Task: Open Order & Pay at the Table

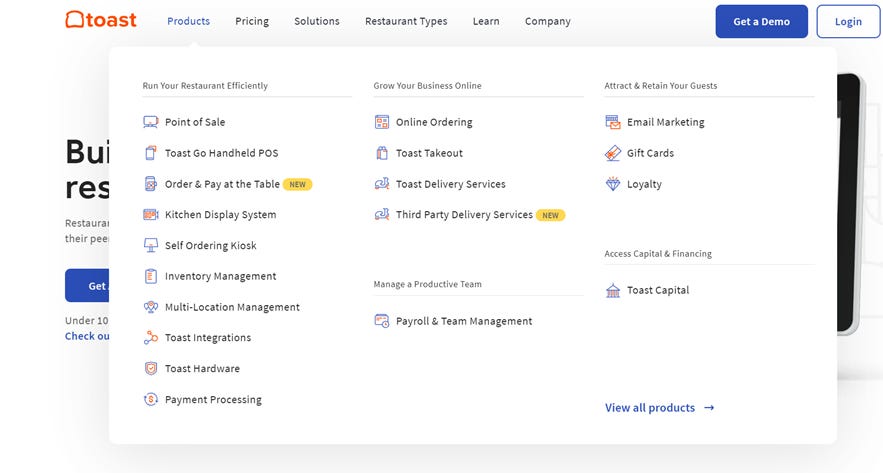Action: coord(222,184)
